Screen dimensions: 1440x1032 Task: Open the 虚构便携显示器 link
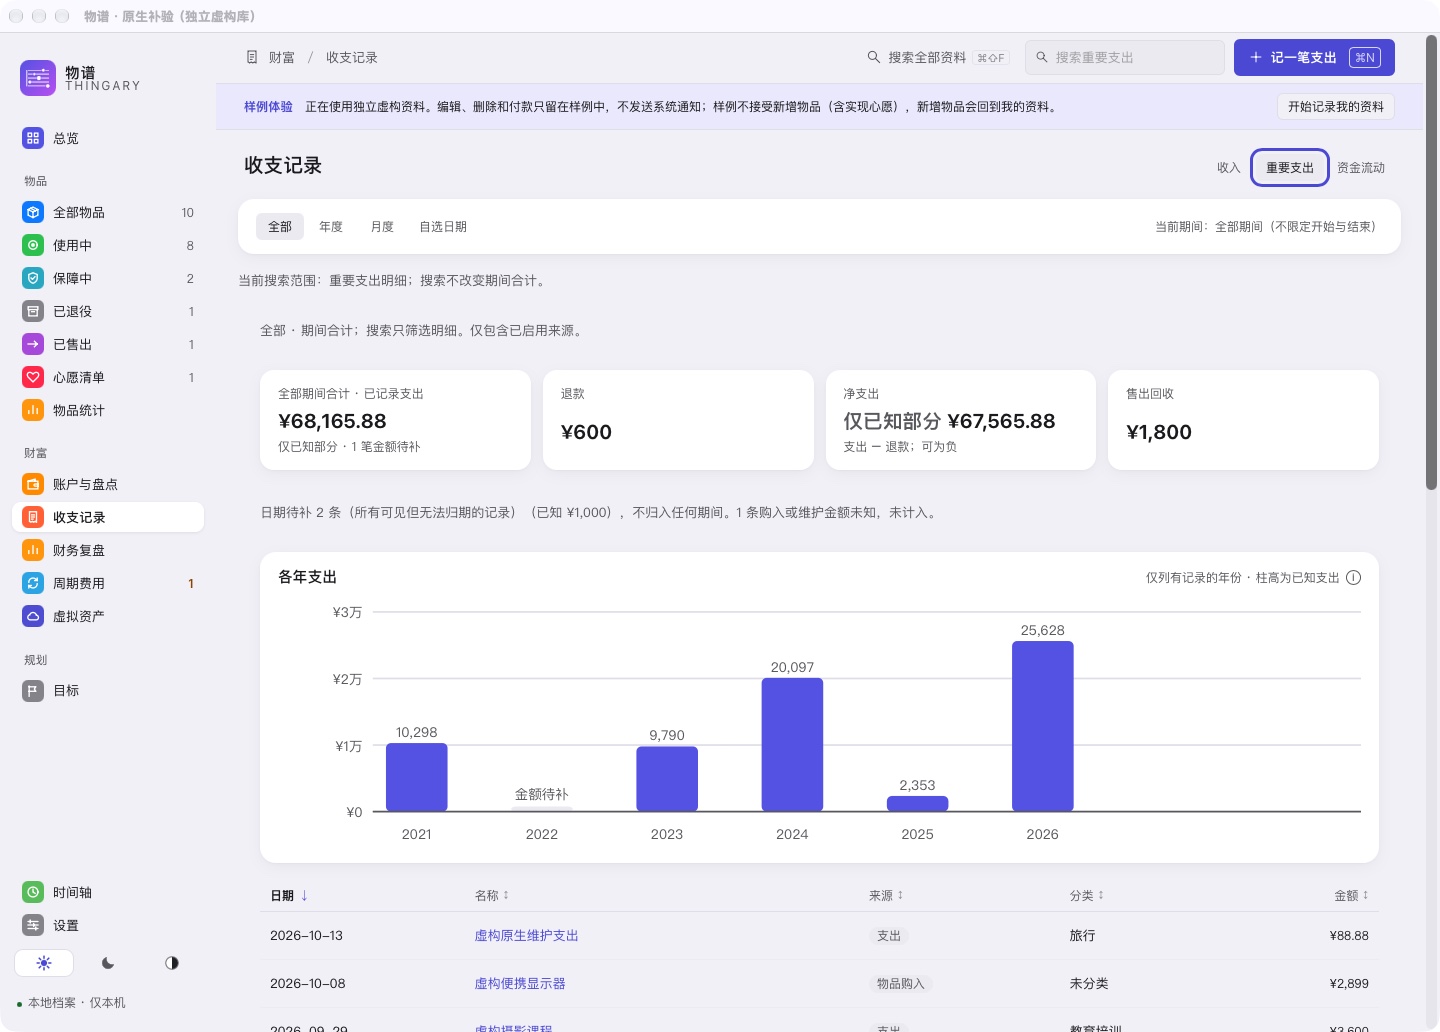tap(520, 984)
